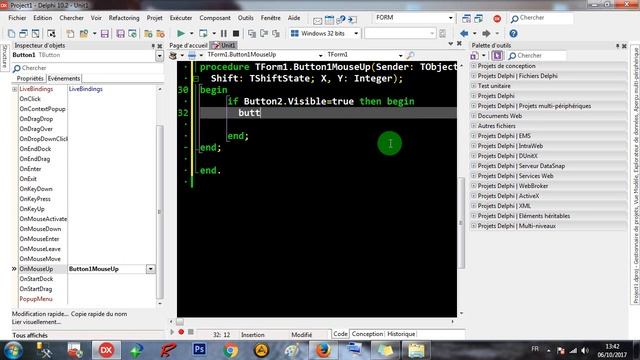The image size is (640, 360).
Task: Click the macro play triangle in status bar
Action: click(x=172, y=332)
